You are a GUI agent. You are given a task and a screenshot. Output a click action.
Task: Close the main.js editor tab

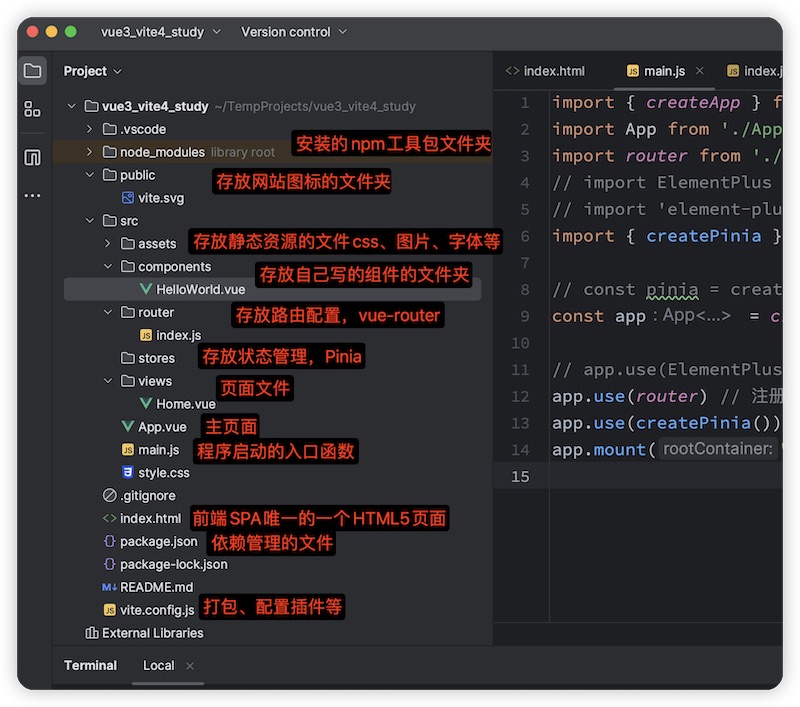699,71
